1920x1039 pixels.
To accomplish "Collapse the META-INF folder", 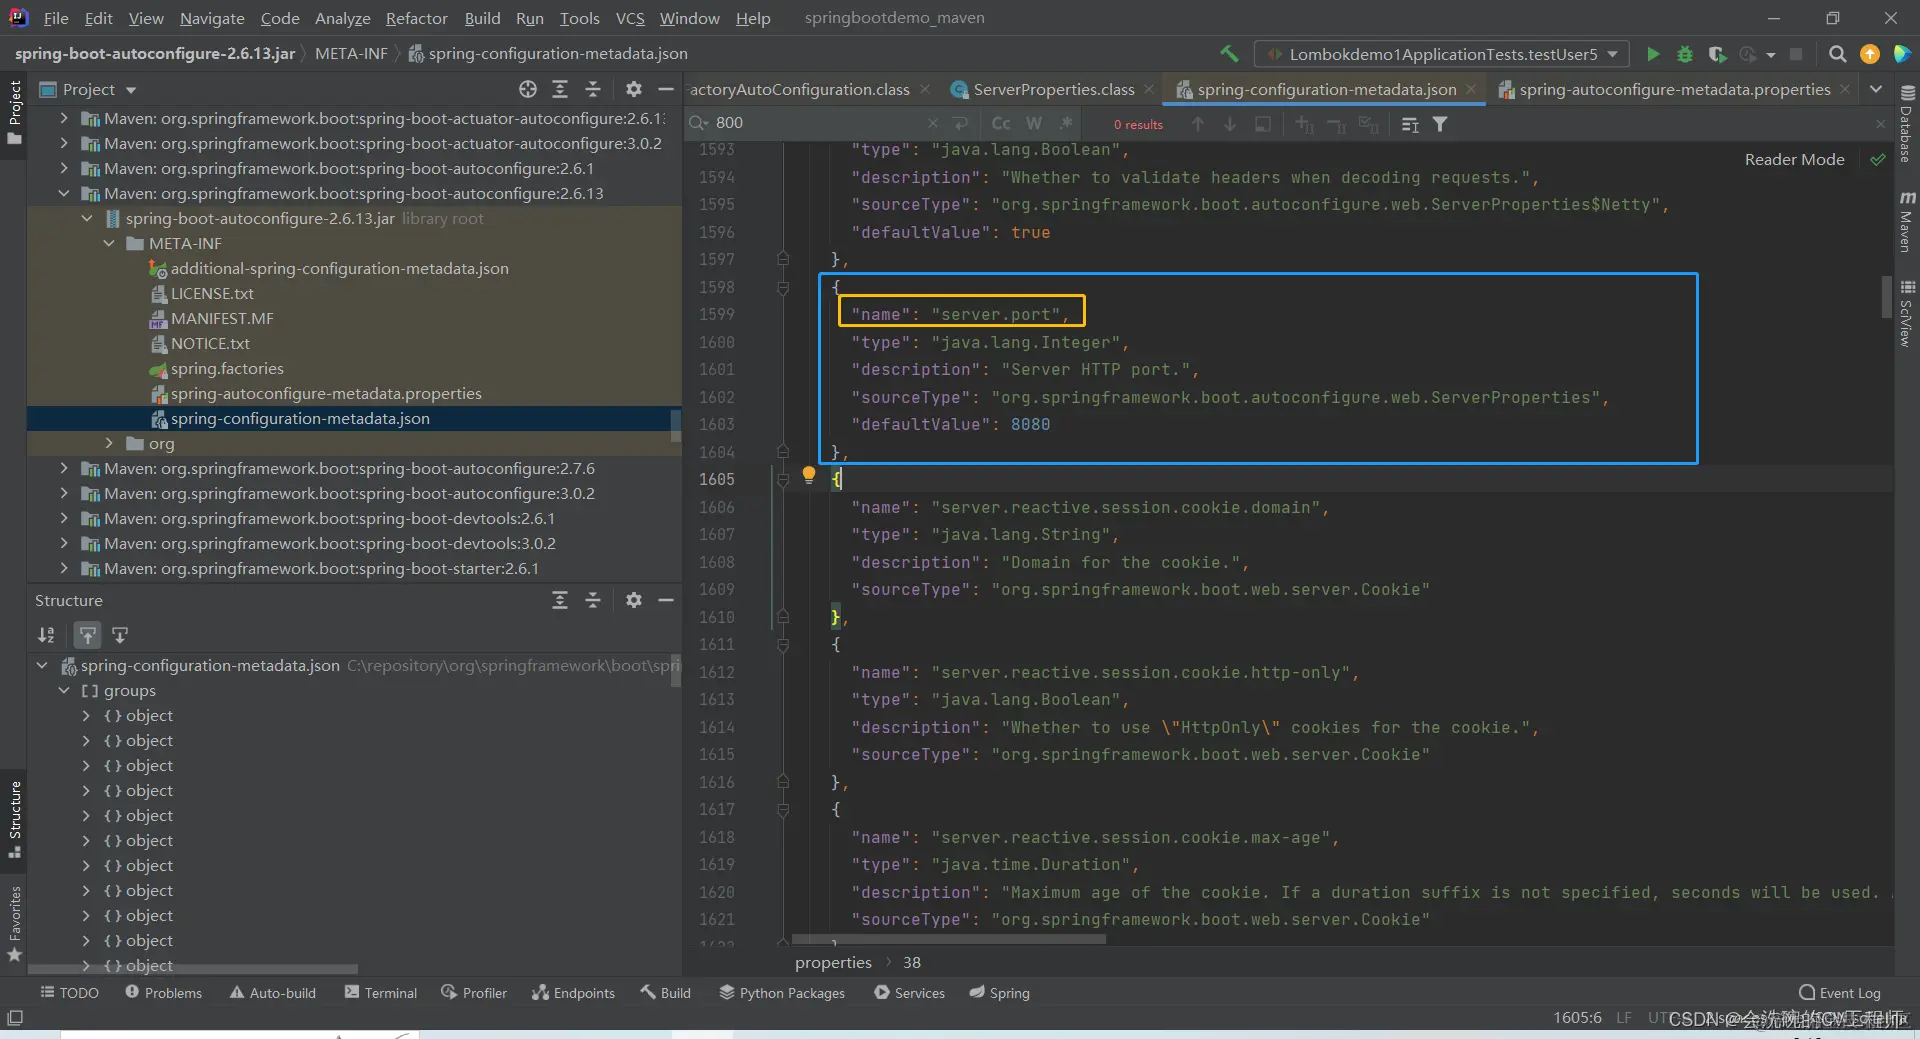I will [109, 244].
